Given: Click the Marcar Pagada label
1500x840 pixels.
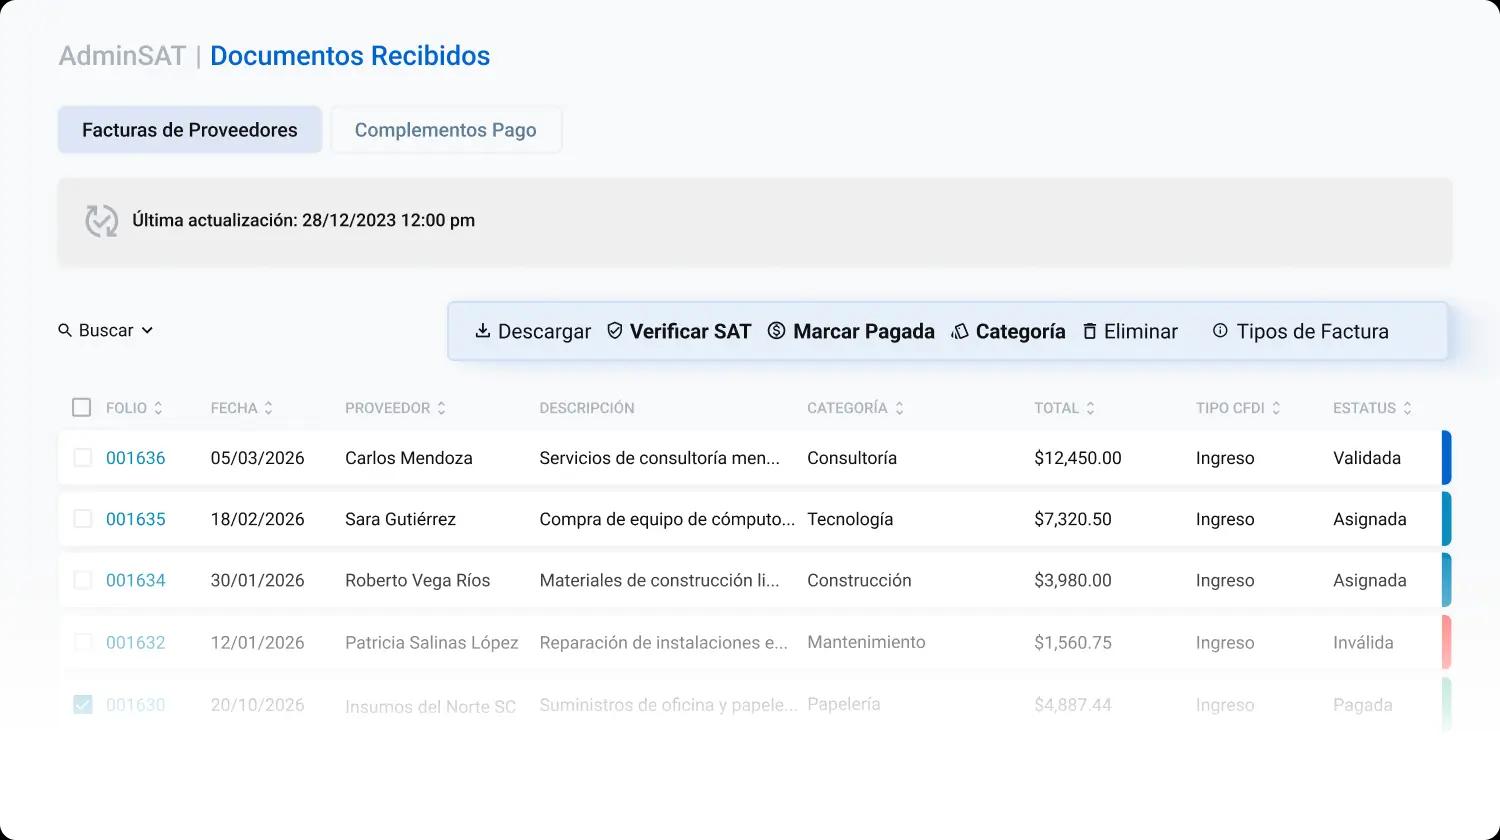Looking at the screenshot, I should point(864,332).
